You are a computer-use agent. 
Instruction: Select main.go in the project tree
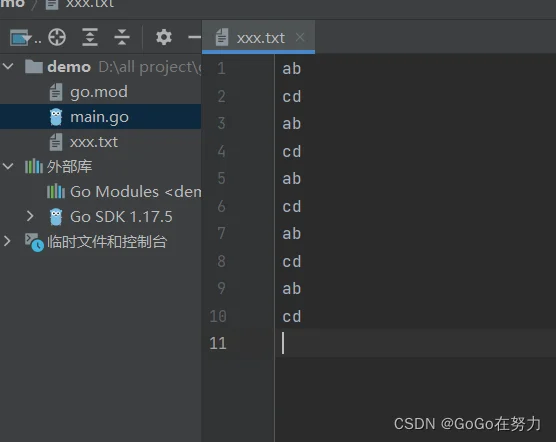click(x=100, y=117)
